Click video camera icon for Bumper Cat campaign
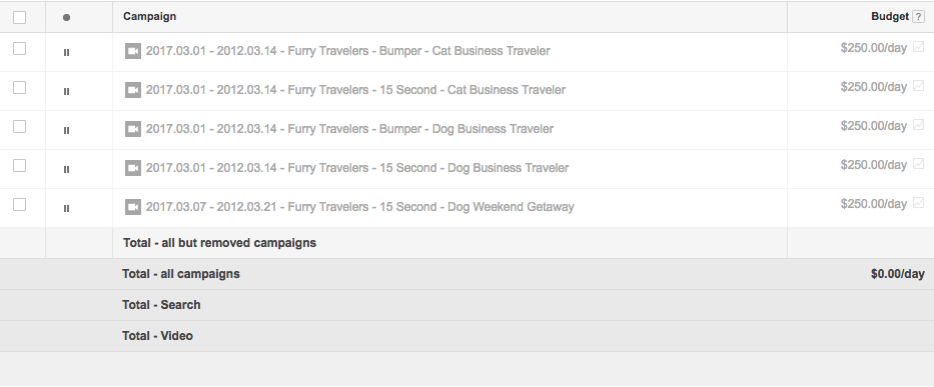 [x=133, y=51]
